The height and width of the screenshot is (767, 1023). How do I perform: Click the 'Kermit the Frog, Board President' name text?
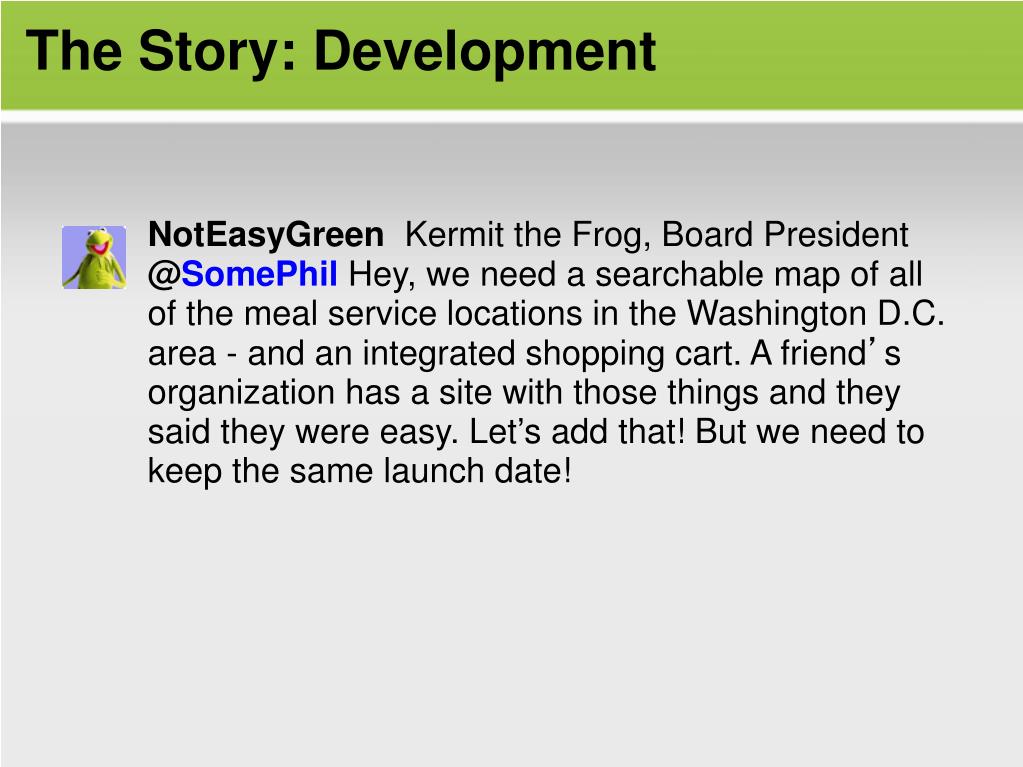(x=656, y=234)
